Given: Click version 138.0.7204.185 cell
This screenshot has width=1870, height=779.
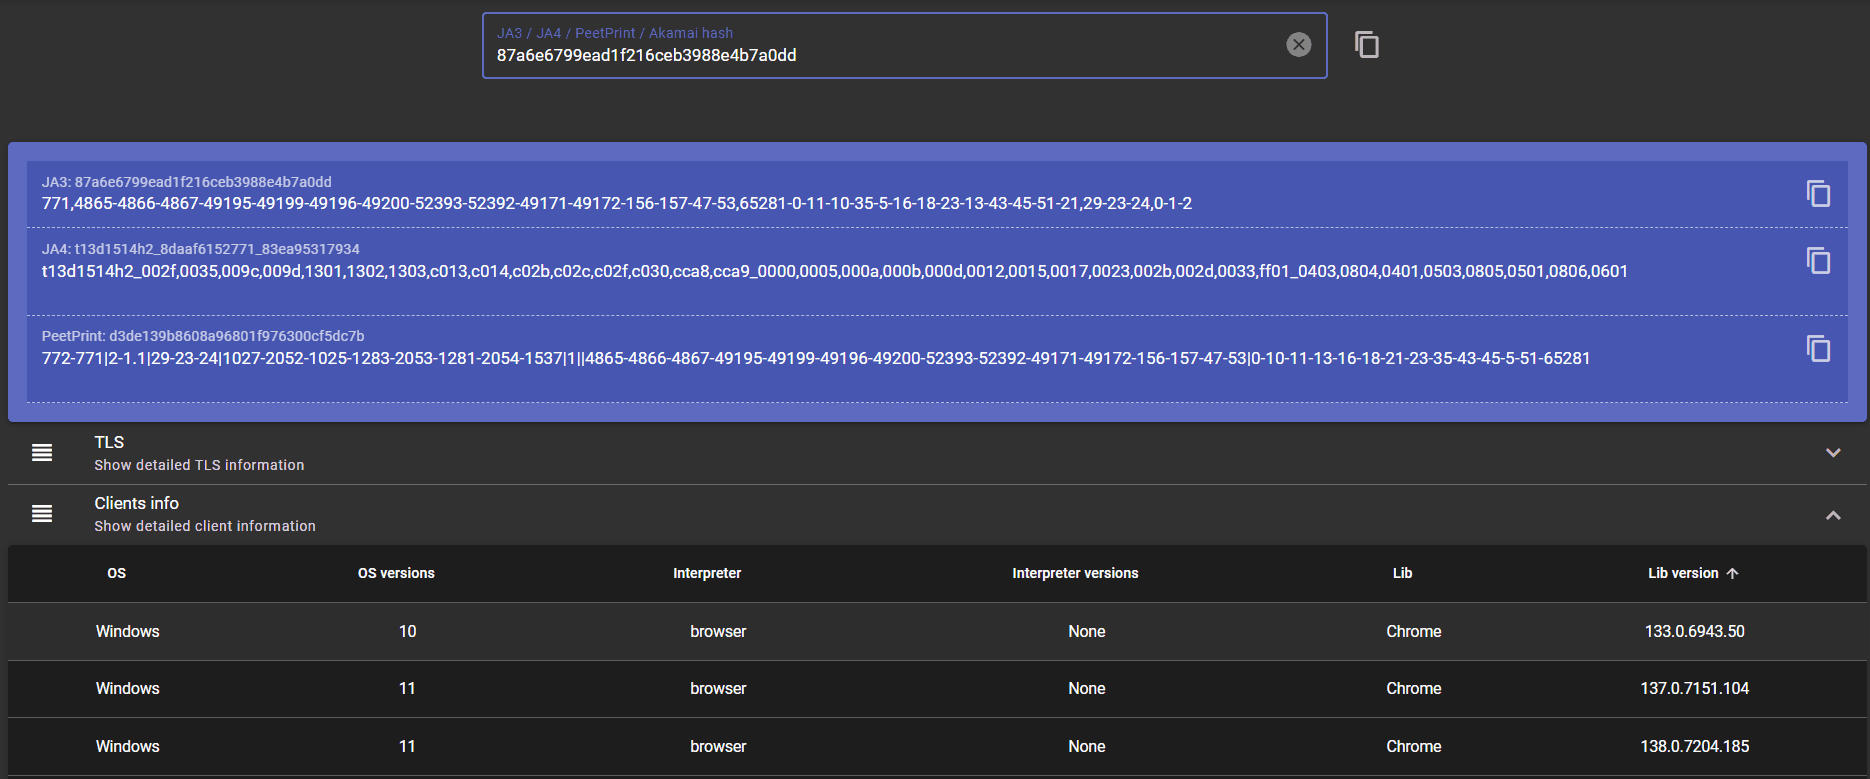Looking at the screenshot, I should pyautogui.click(x=1694, y=746).
